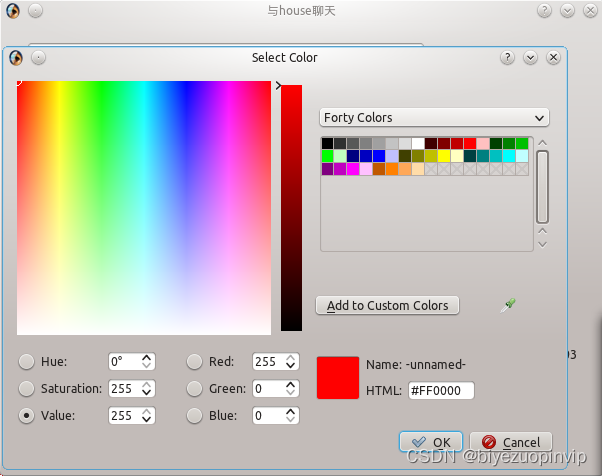Increase the Green value with up arrow

[291, 384]
